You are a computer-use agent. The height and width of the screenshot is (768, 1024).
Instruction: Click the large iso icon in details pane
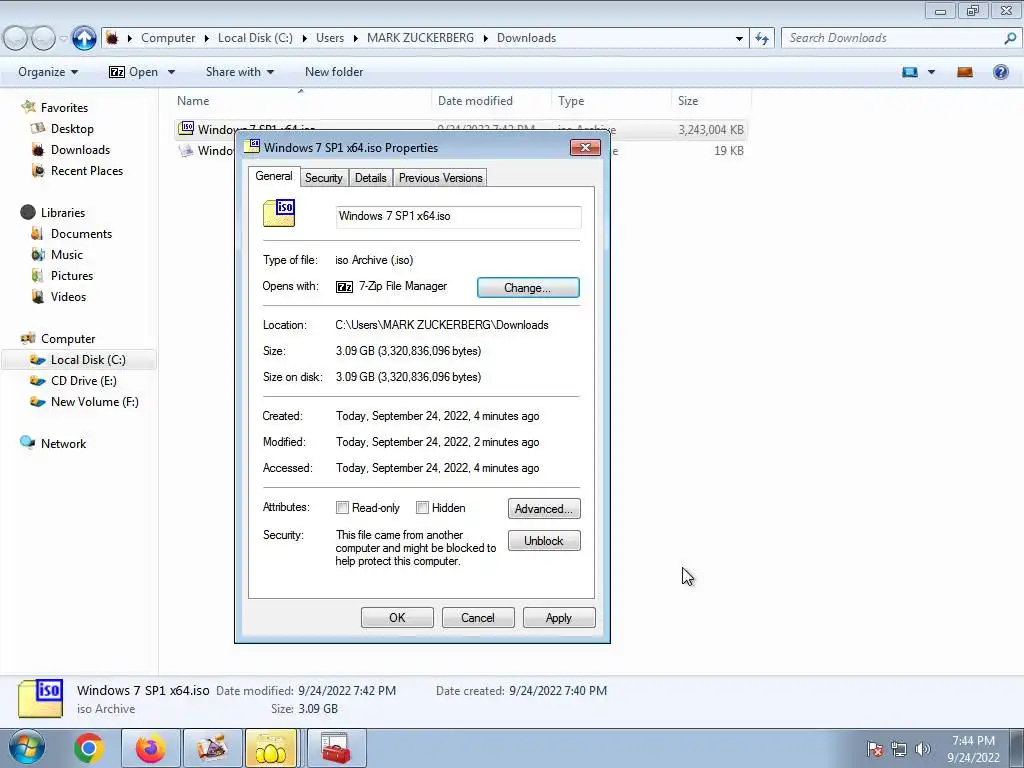40,699
